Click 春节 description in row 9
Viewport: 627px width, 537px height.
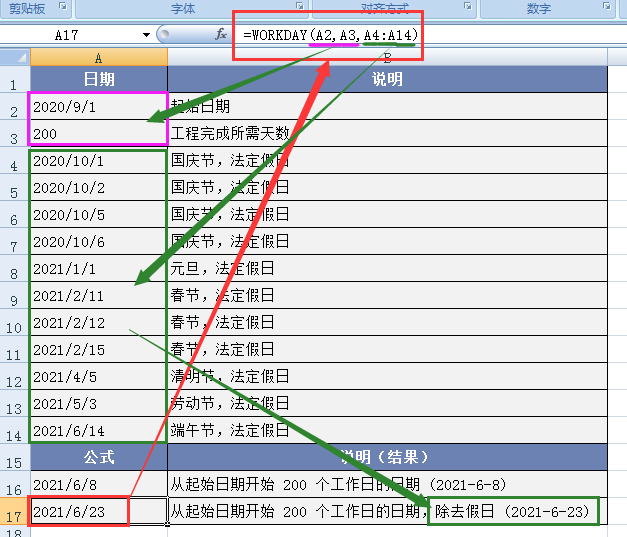coord(387,295)
